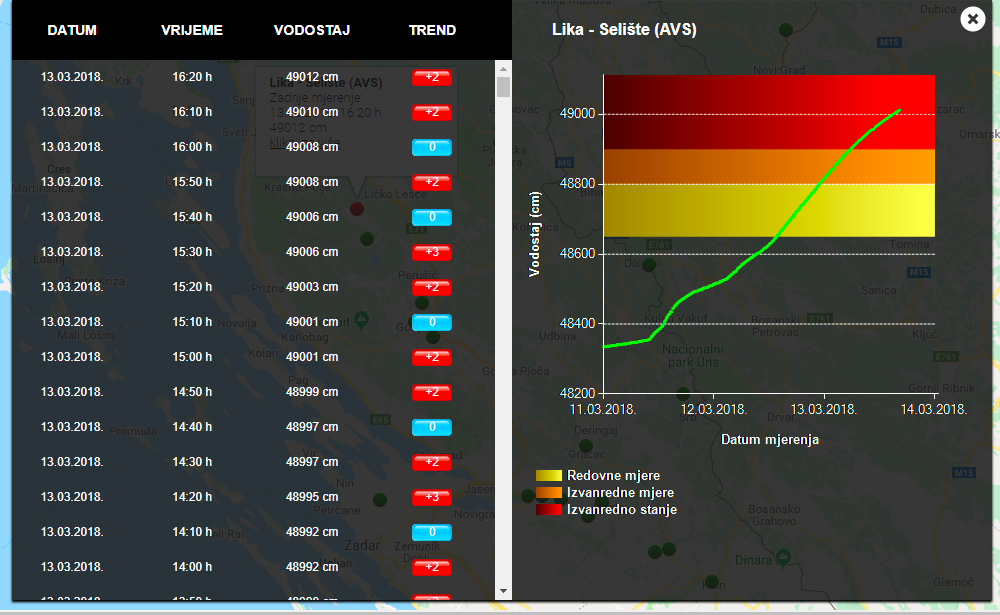Select the +3 trend badge at 14:20 h

click(x=432, y=497)
